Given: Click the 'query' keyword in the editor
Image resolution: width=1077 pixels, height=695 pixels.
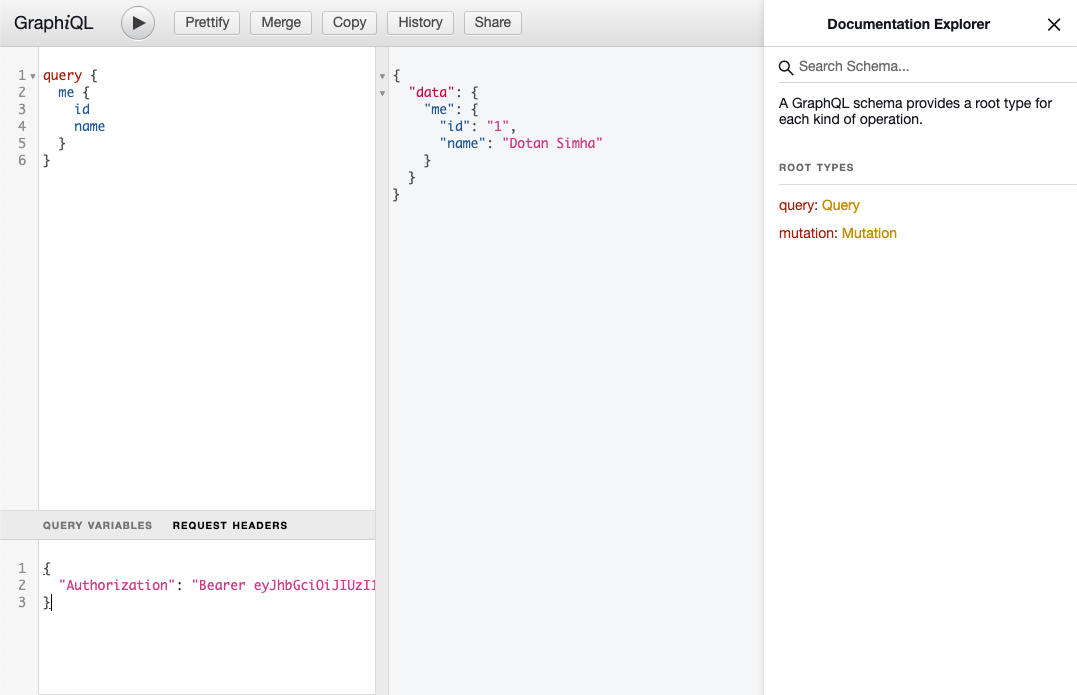Looking at the screenshot, I should pos(63,76).
